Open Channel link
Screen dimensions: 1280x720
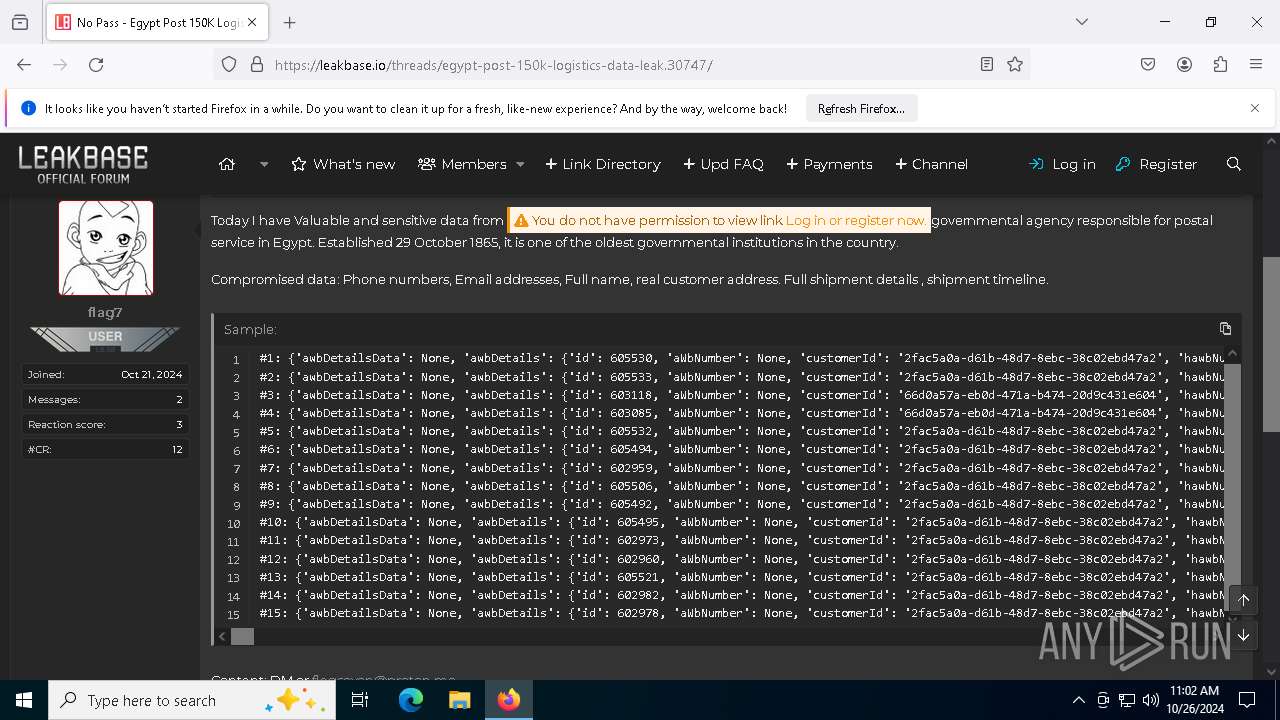[x=931, y=164]
